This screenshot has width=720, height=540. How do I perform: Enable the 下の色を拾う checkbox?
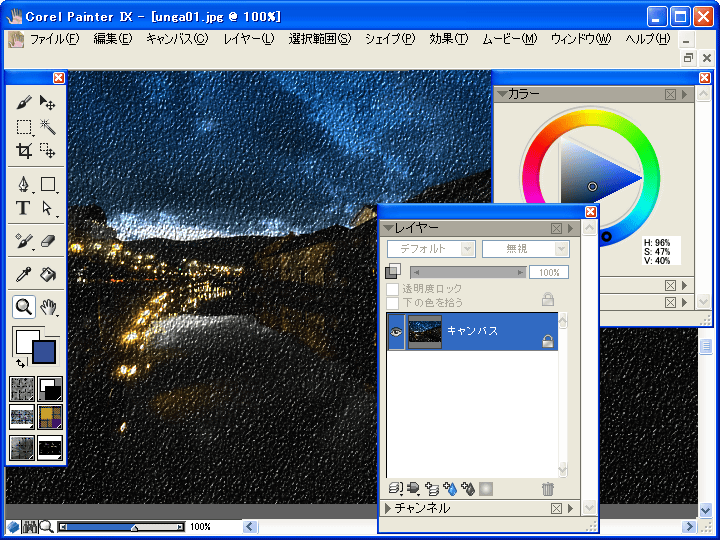[x=392, y=303]
